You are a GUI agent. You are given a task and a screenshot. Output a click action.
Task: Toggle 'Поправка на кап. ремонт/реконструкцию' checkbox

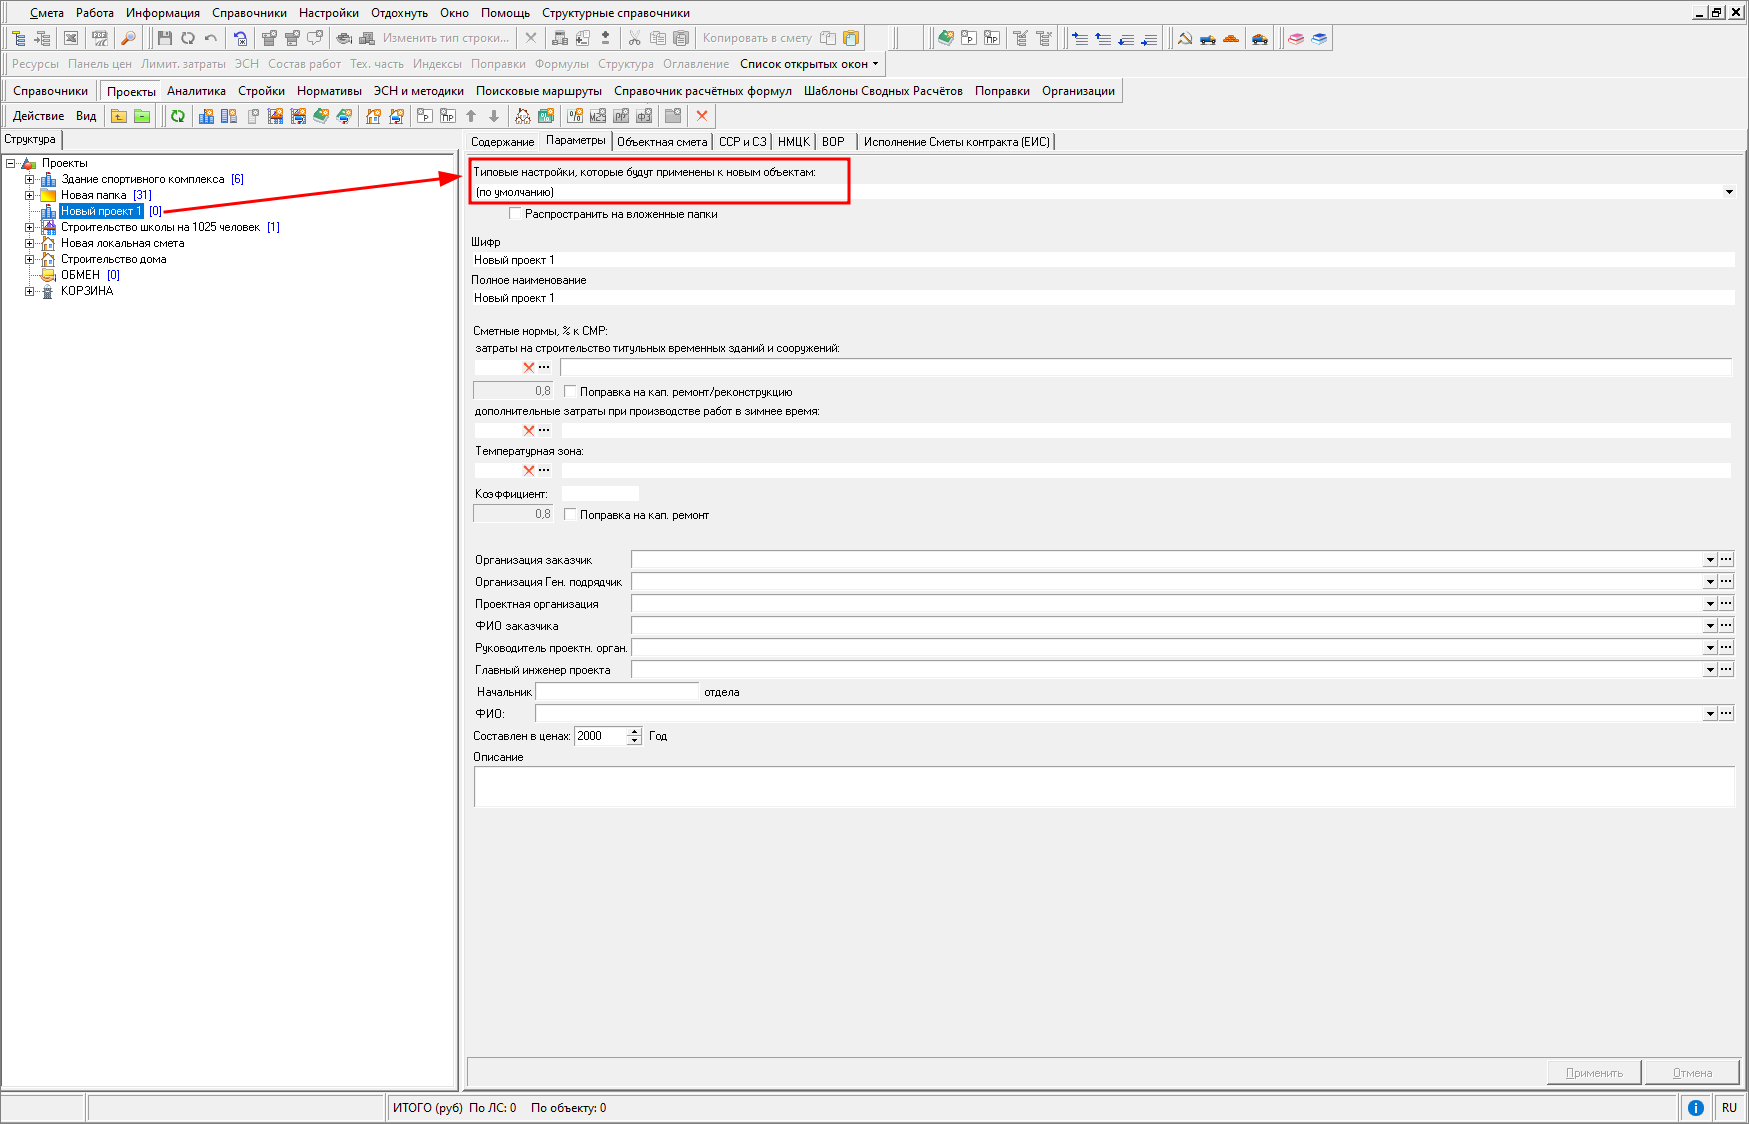click(570, 392)
